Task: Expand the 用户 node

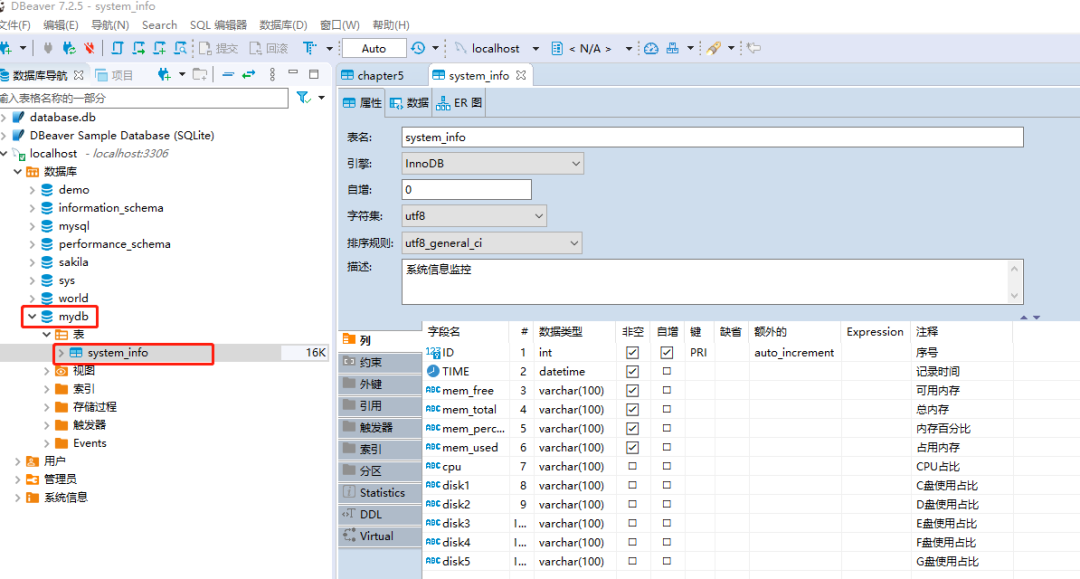Action: 17,461
